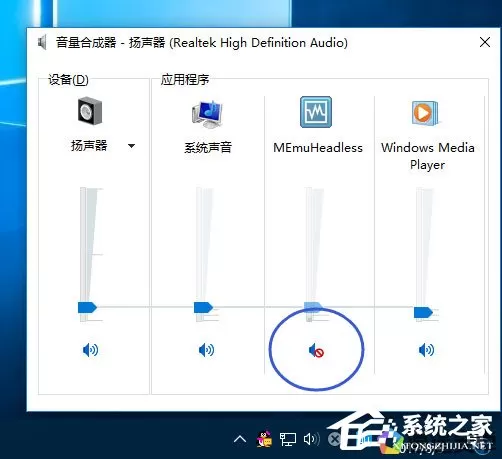The height and width of the screenshot is (459, 502).
Task: Click the MEmuHeadless application icon
Action: [x=316, y=112]
